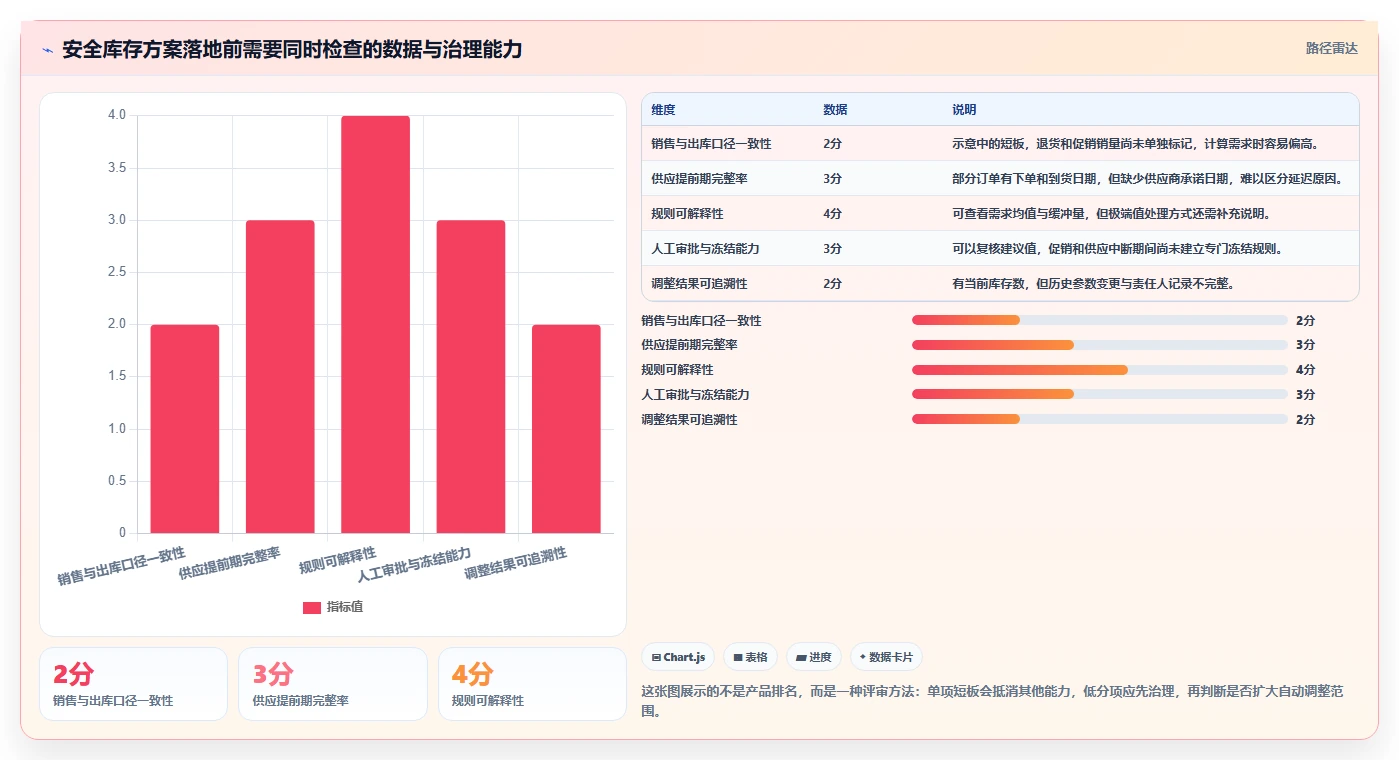The height and width of the screenshot is (760, 1399).
Task: Click table cell 供应提前期完整率
Action: [699, 179]
